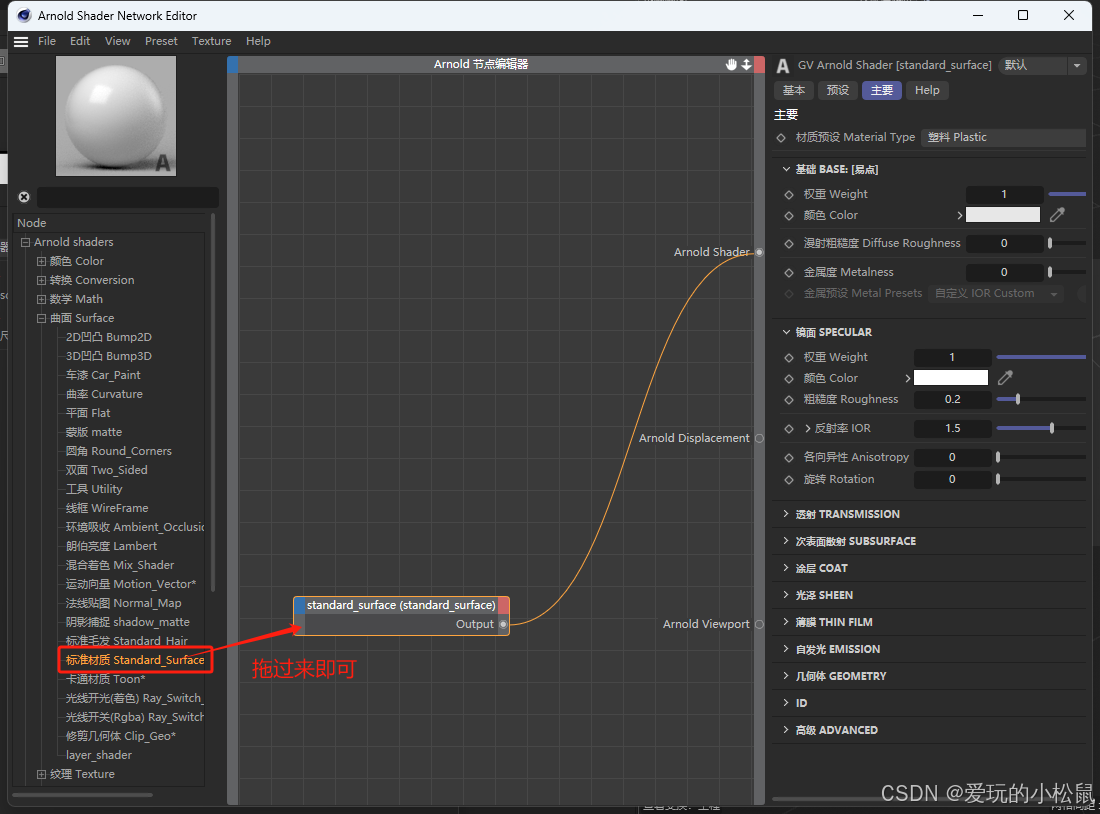Collapse the Arnold shaders tree node

click(25, 242)
